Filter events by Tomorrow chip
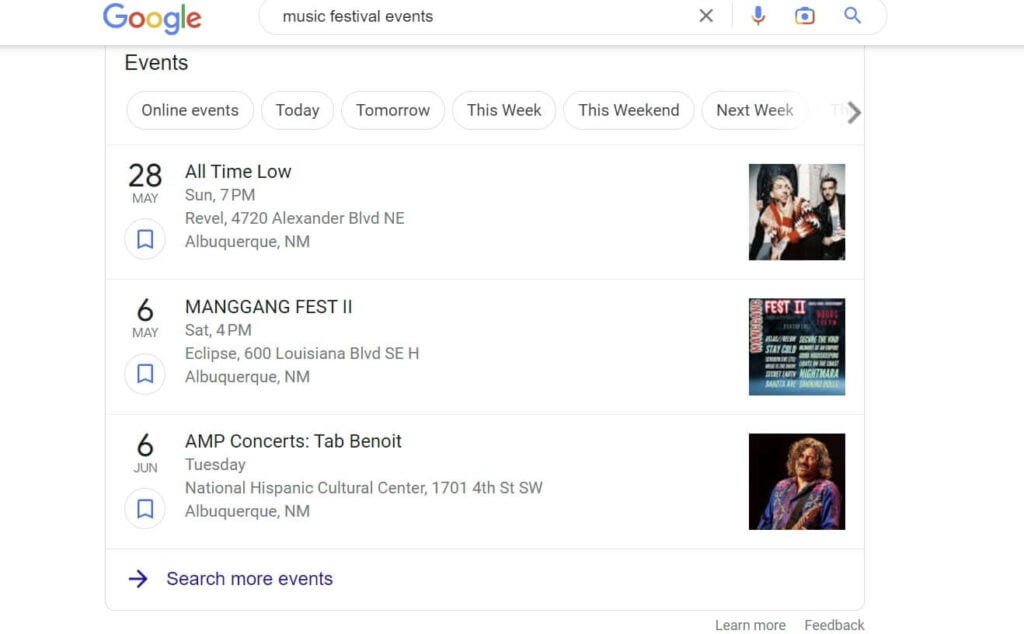Screen dimensions: 1024x634 pos(393,110)
